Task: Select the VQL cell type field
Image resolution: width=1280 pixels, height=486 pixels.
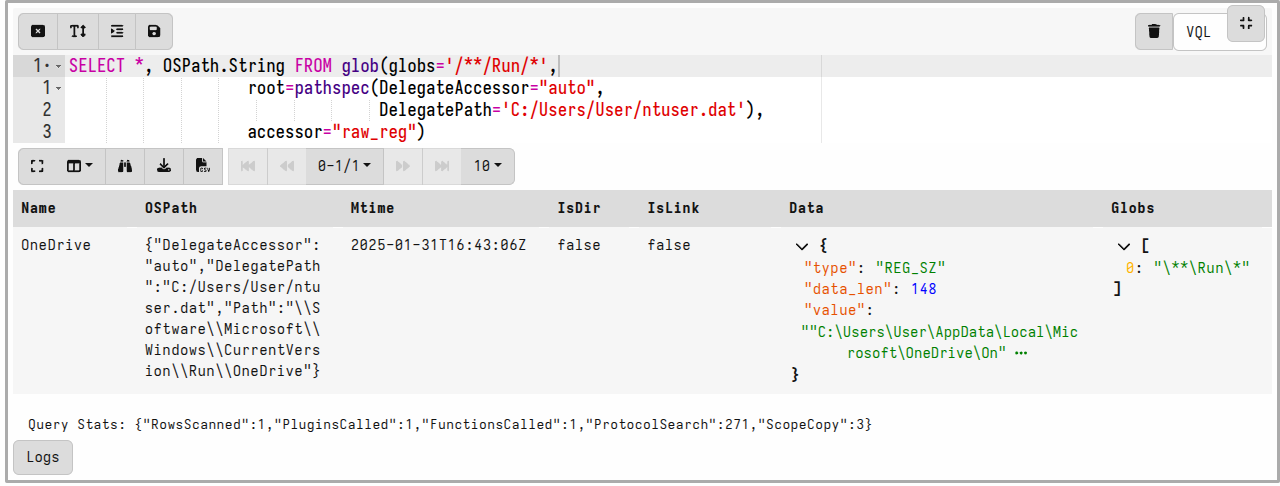Action: 1199,32
